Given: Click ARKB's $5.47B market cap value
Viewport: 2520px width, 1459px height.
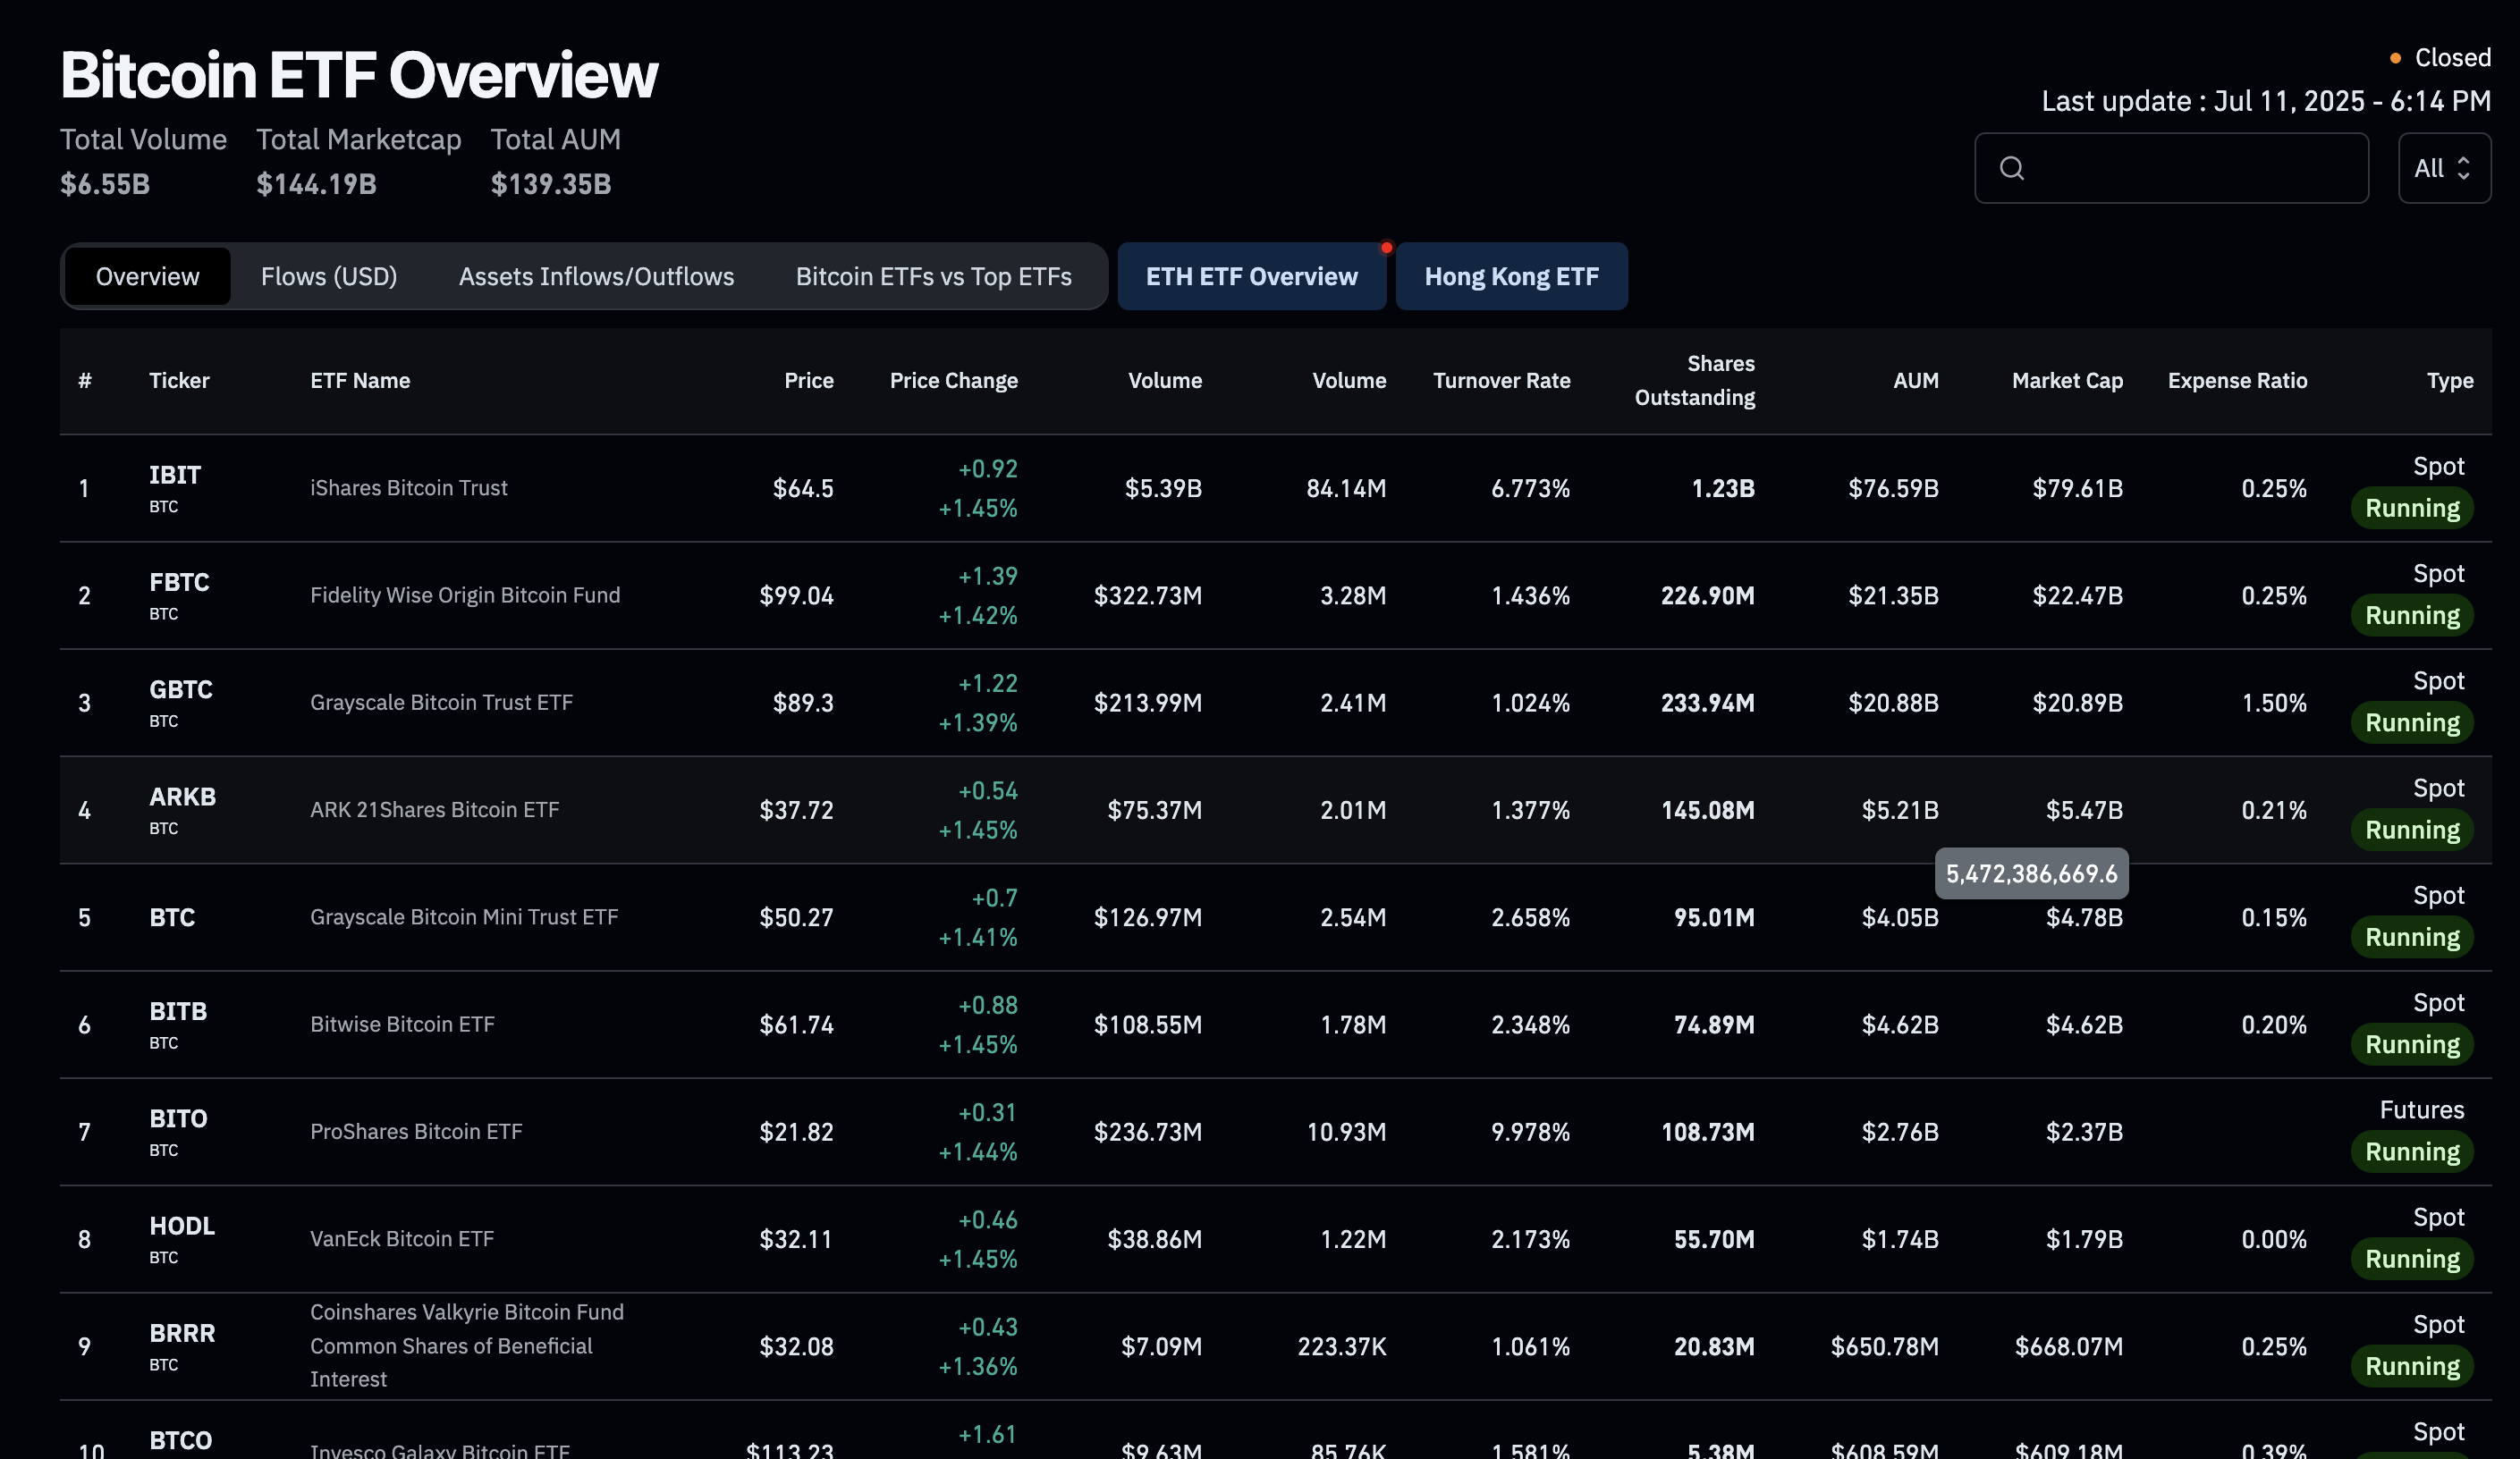Looking at the screenshot, I should pyautogui.click(x=2084, y=810).
